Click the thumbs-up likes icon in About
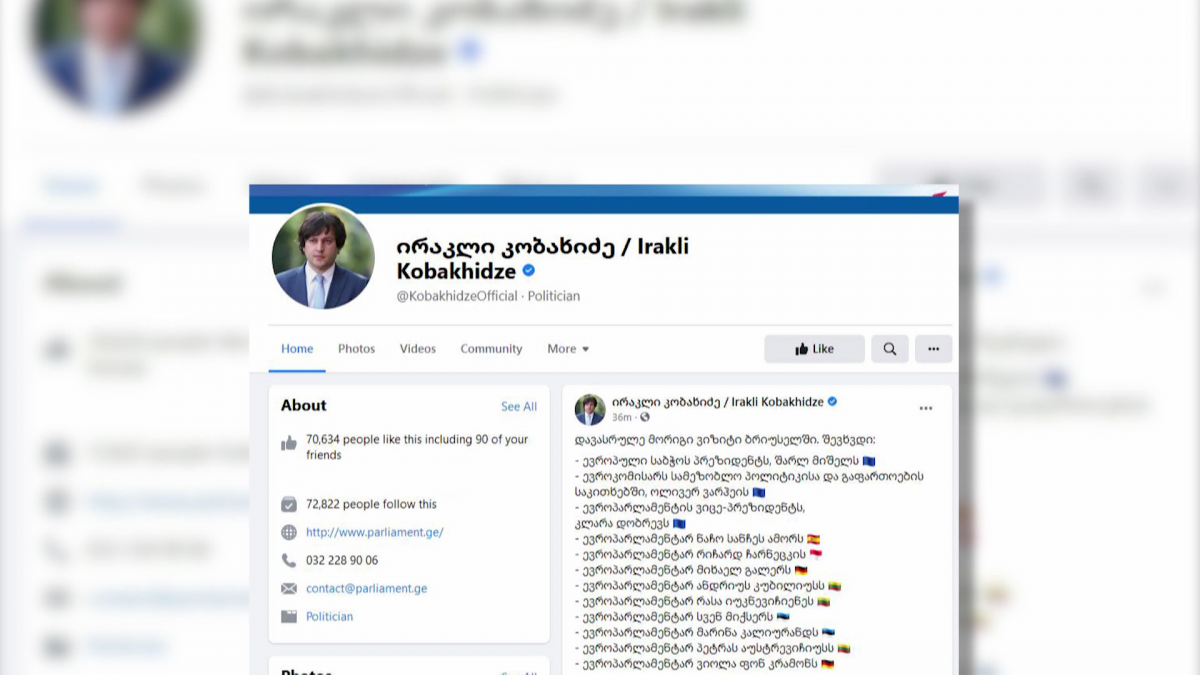The image size is (1200, 675). point(289,442)
